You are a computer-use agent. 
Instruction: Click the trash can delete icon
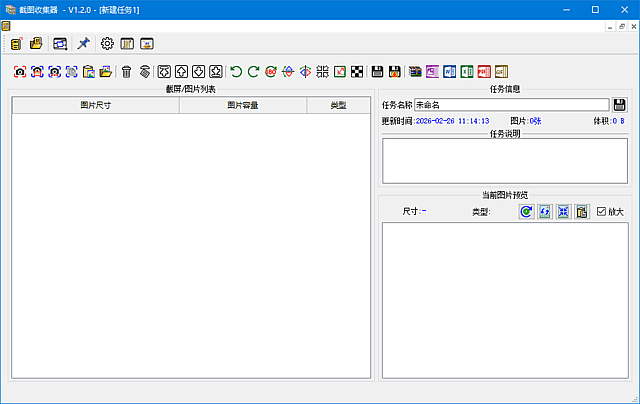point(126,71)
